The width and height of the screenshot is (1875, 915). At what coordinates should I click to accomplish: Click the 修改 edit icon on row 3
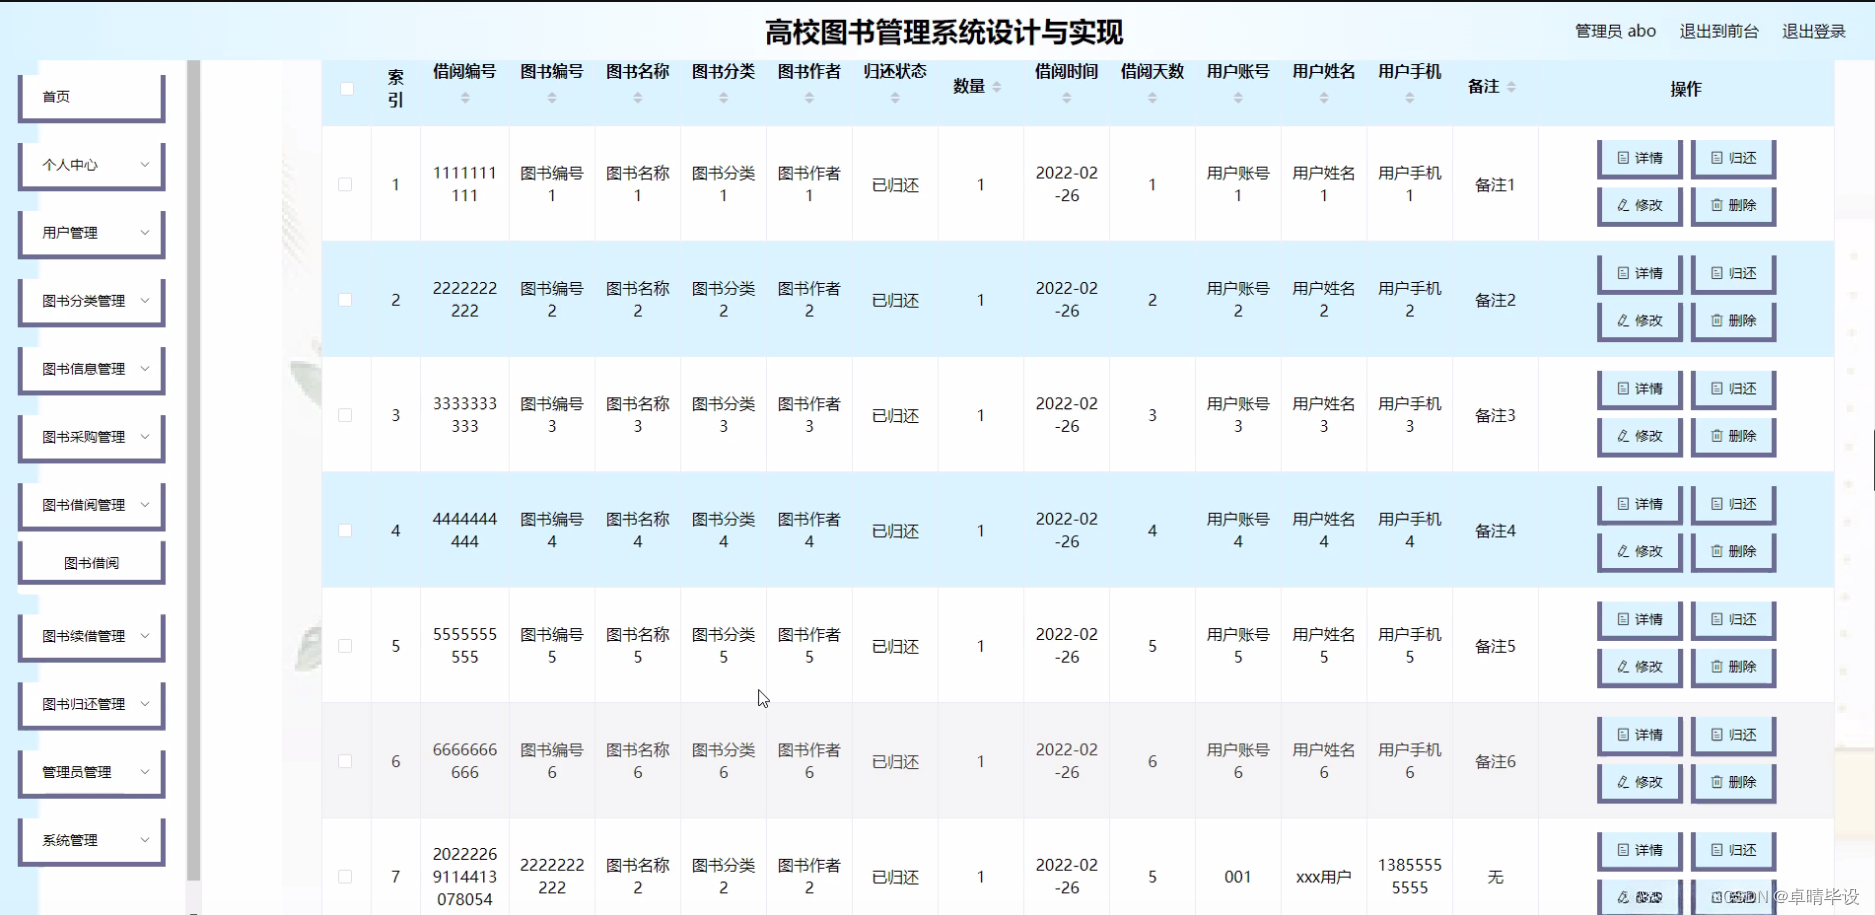[x=1639, y=436]
